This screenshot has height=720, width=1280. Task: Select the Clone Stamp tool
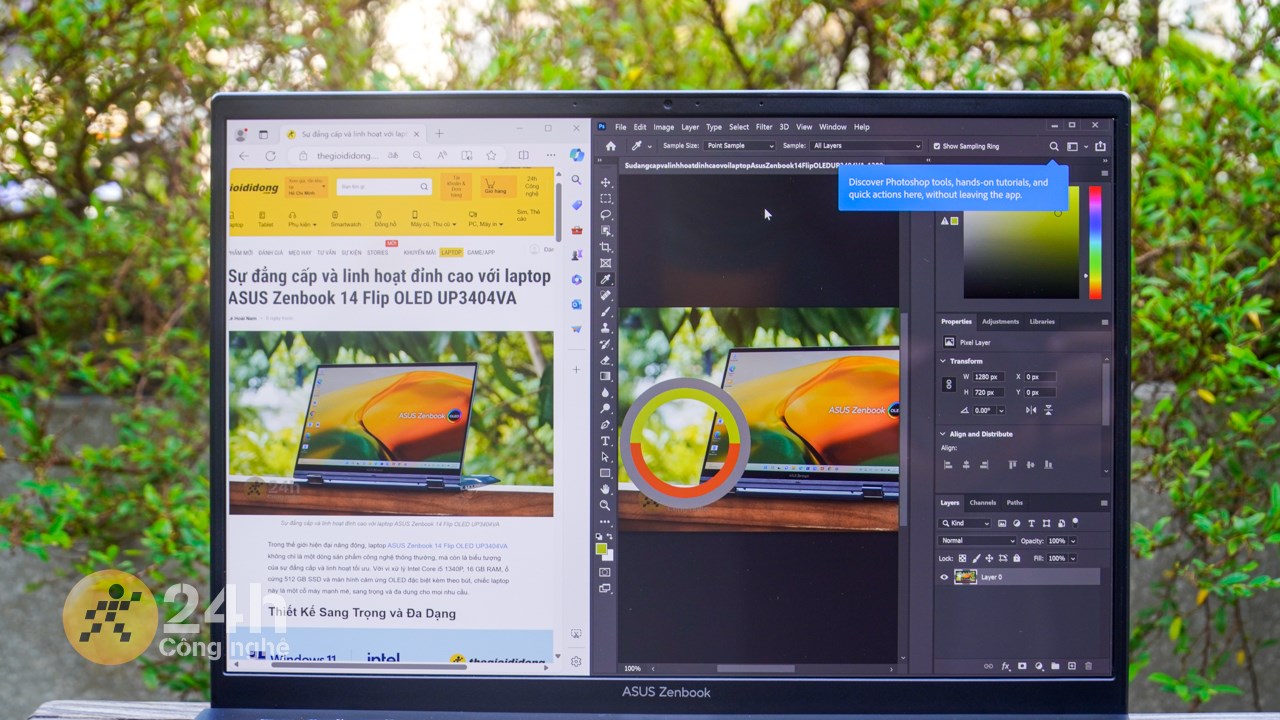tap(605, 328)
